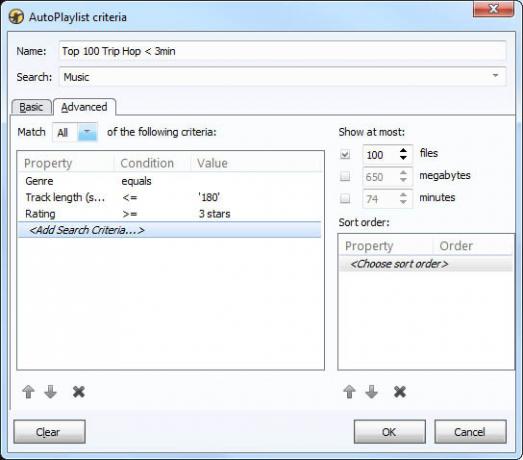This screenshot has height=460, width=523.
Task: Toggle the files limit checkbox
Action: (x=345, y=154)
